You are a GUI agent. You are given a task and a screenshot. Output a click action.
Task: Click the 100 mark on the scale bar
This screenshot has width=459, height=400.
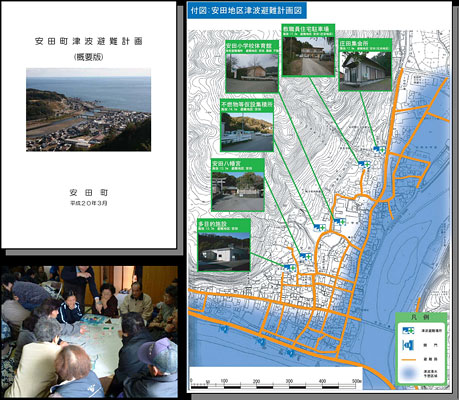(x=224, y=381)
